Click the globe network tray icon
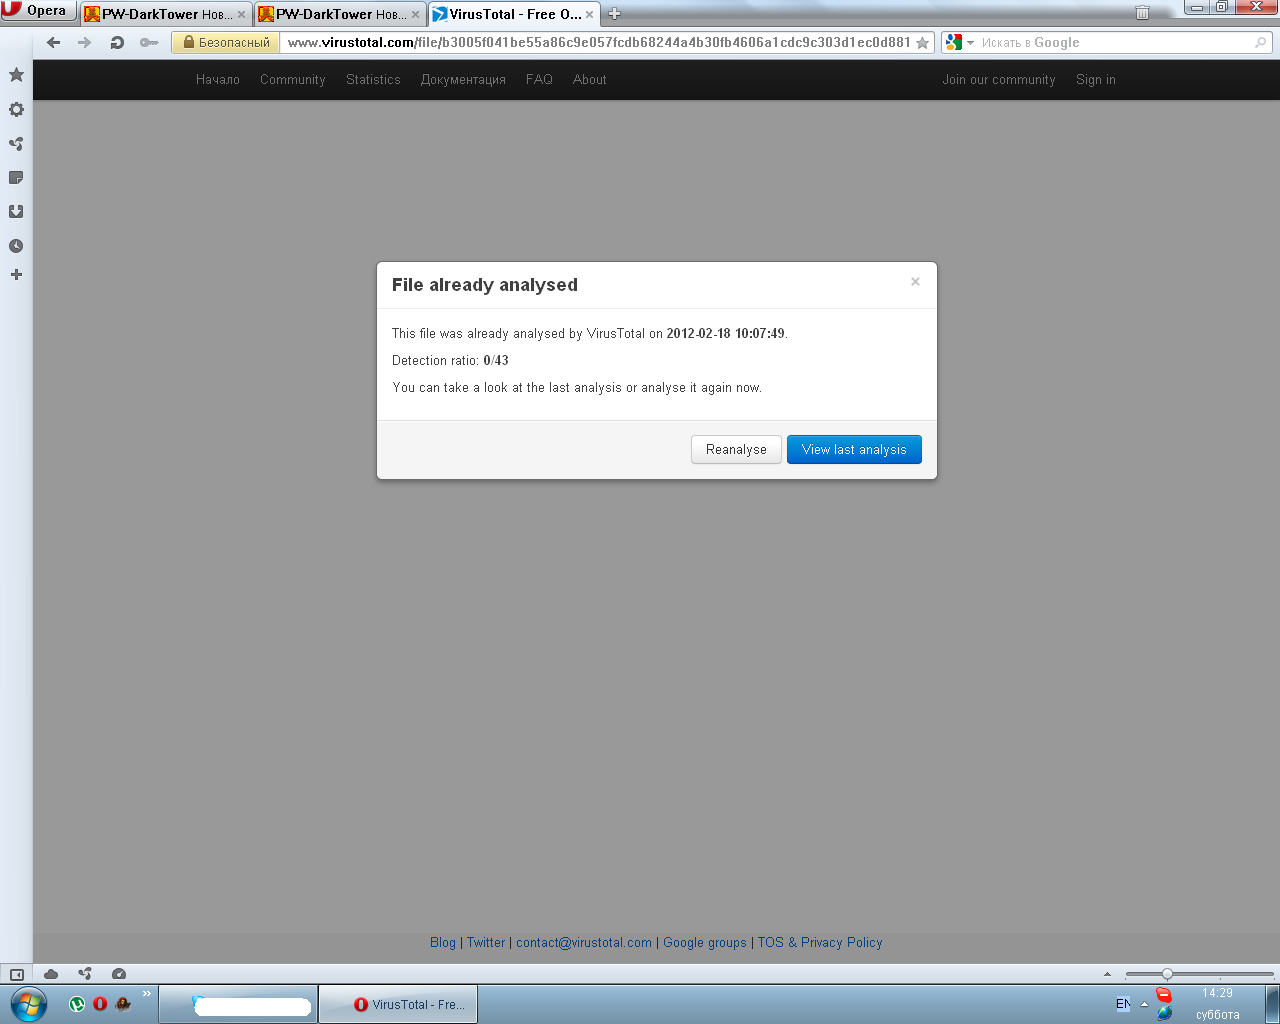The height and width of the screenshot is (1024, 1280). (x=1164, y=1013)
